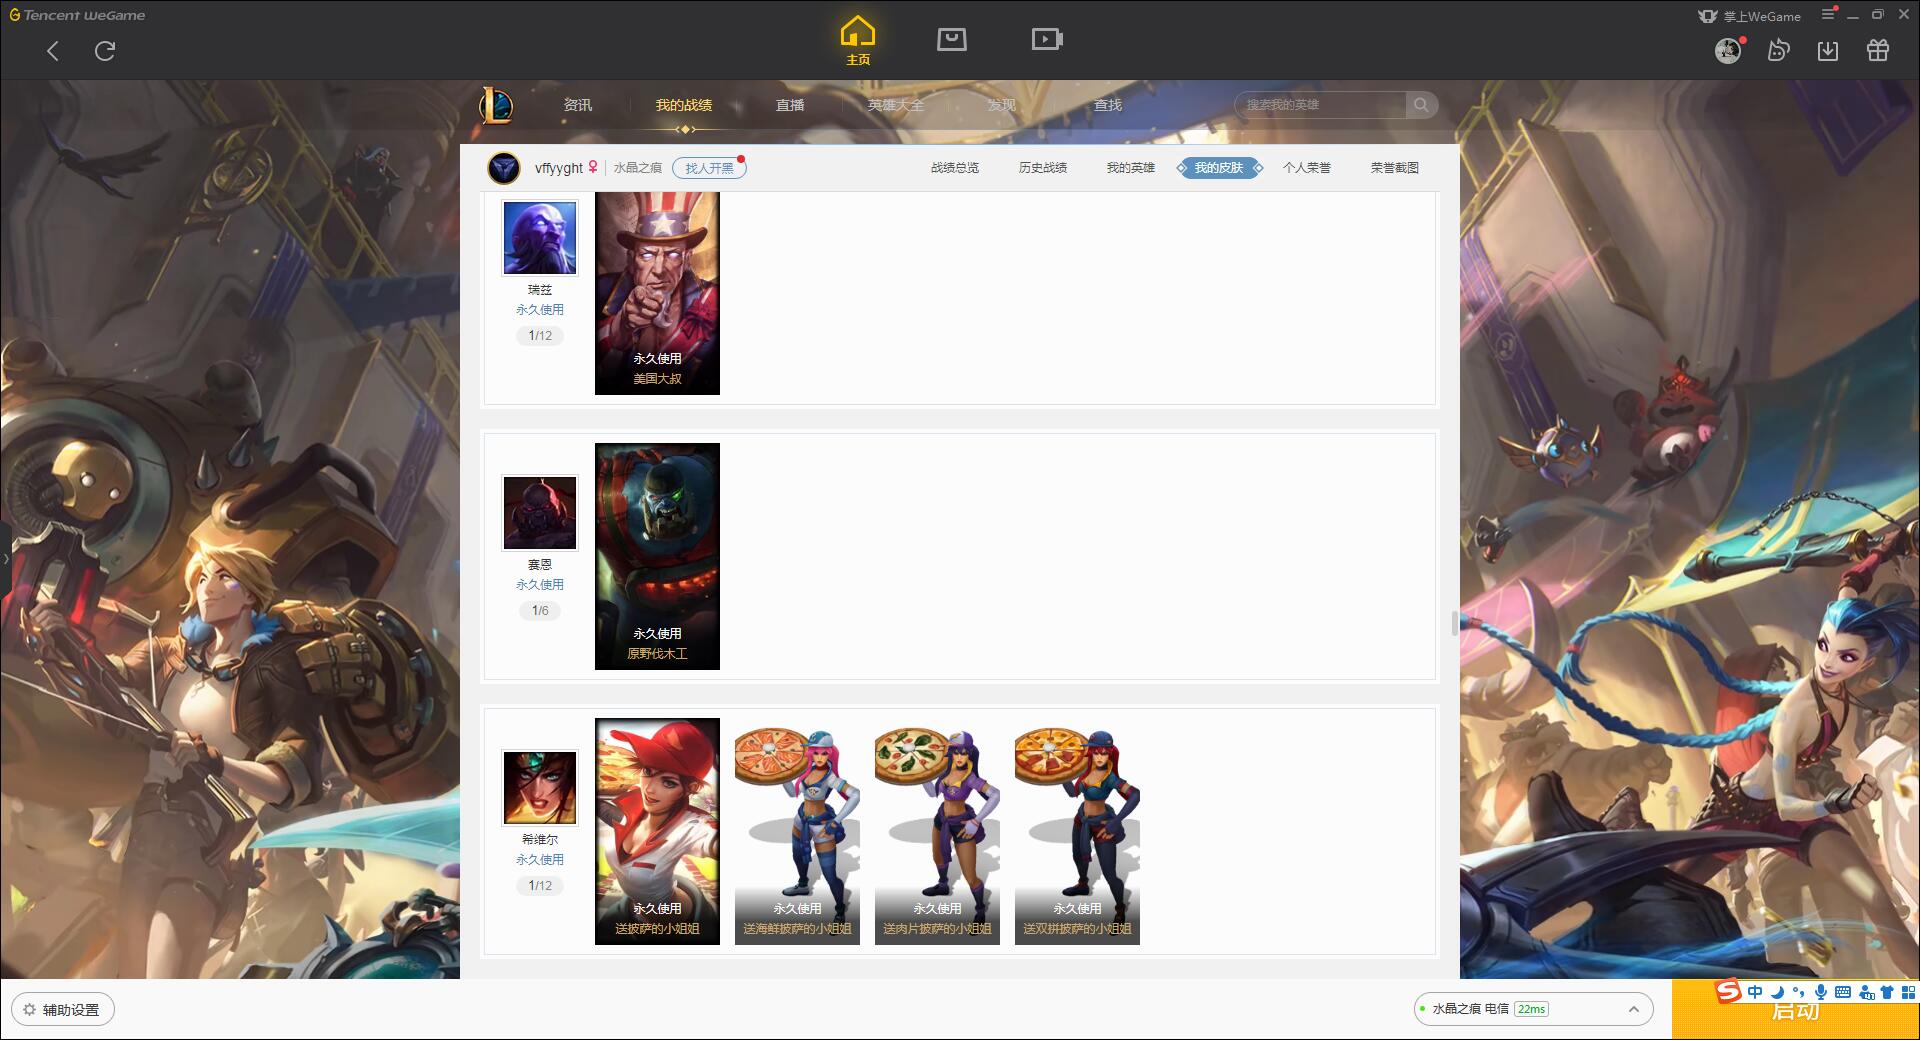This screenshot has height=1040, width=1920.
Task: Click the 22ms latency badge
Action: (x=1531, y=1009)
